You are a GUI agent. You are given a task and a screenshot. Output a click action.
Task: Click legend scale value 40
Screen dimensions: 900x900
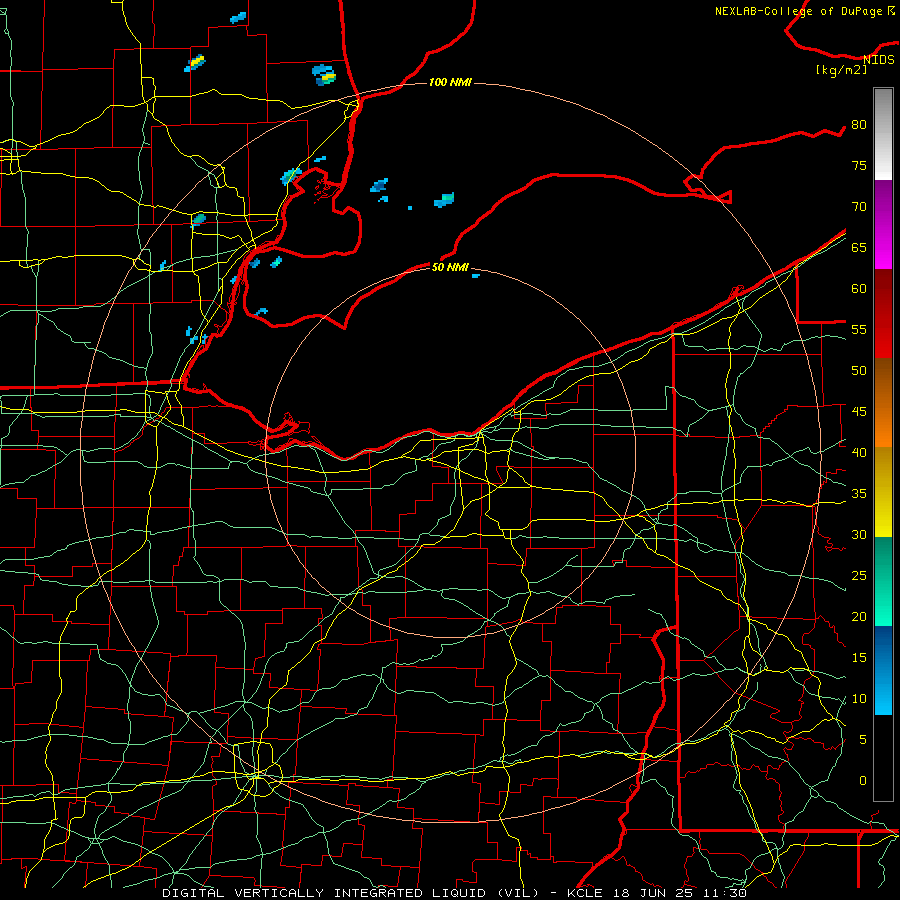pos(859,453)
